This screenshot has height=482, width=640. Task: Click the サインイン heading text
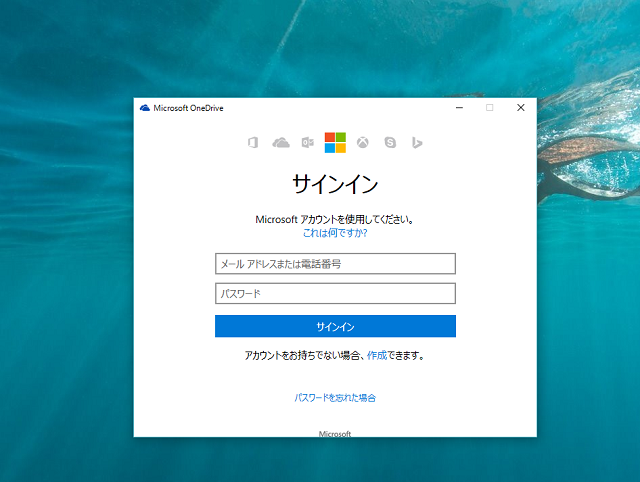pyautogui.click(x=335, y=184)
